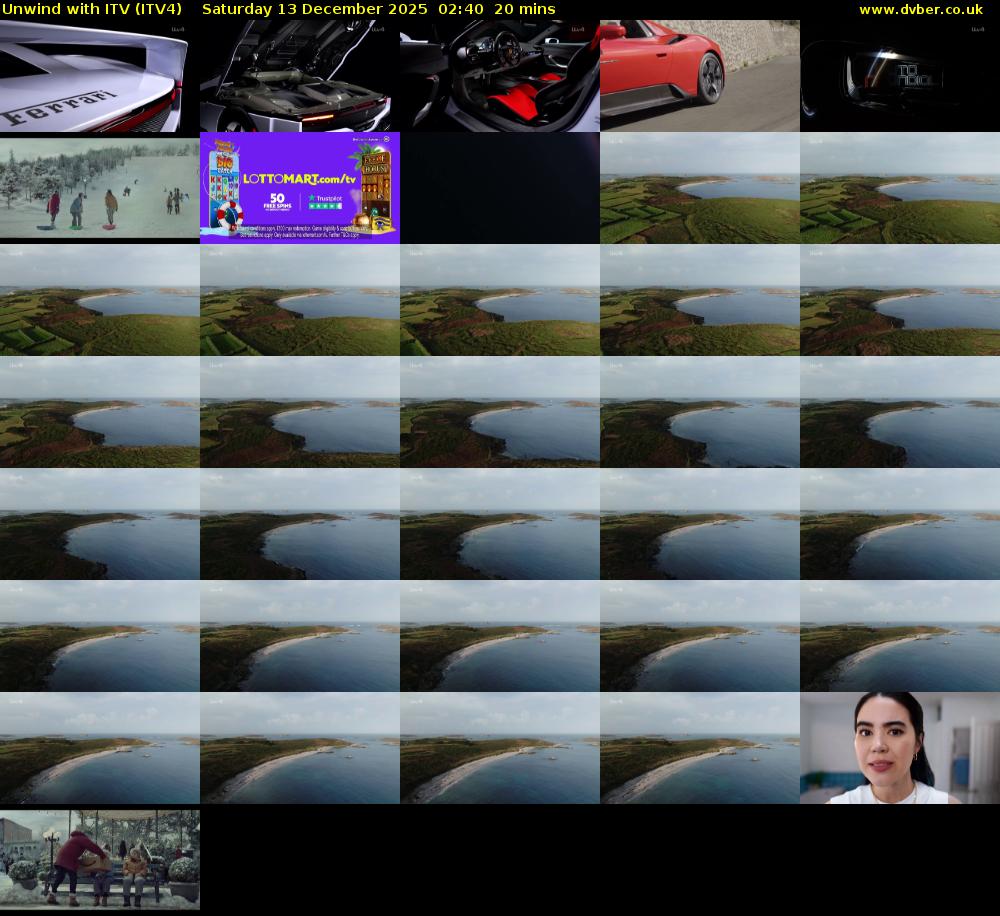The height and width of the screenshot is (916, 1000).
Task: Click the purple Lottomart advert thumbnail
Action: 300,188
